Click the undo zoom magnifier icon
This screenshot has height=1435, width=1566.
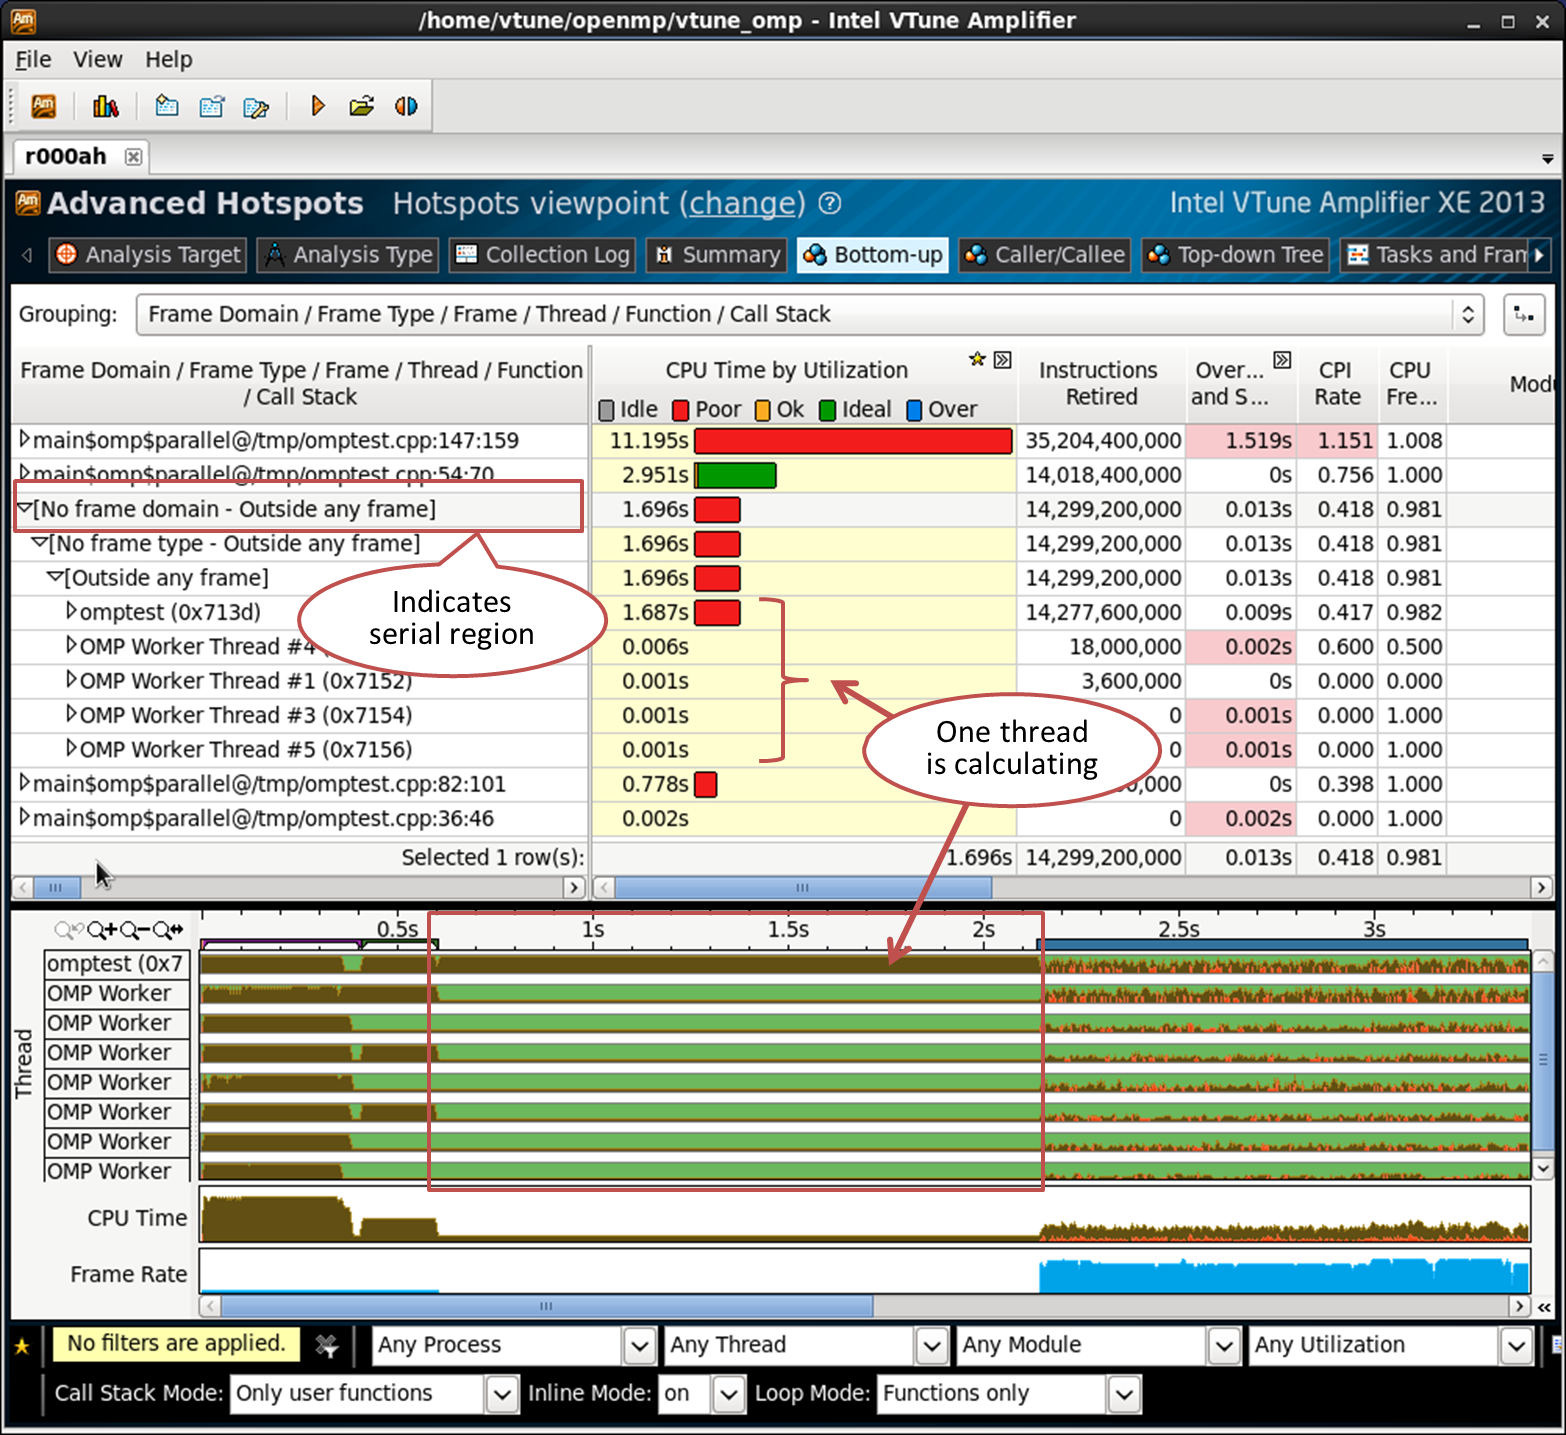tap(70, 931)
